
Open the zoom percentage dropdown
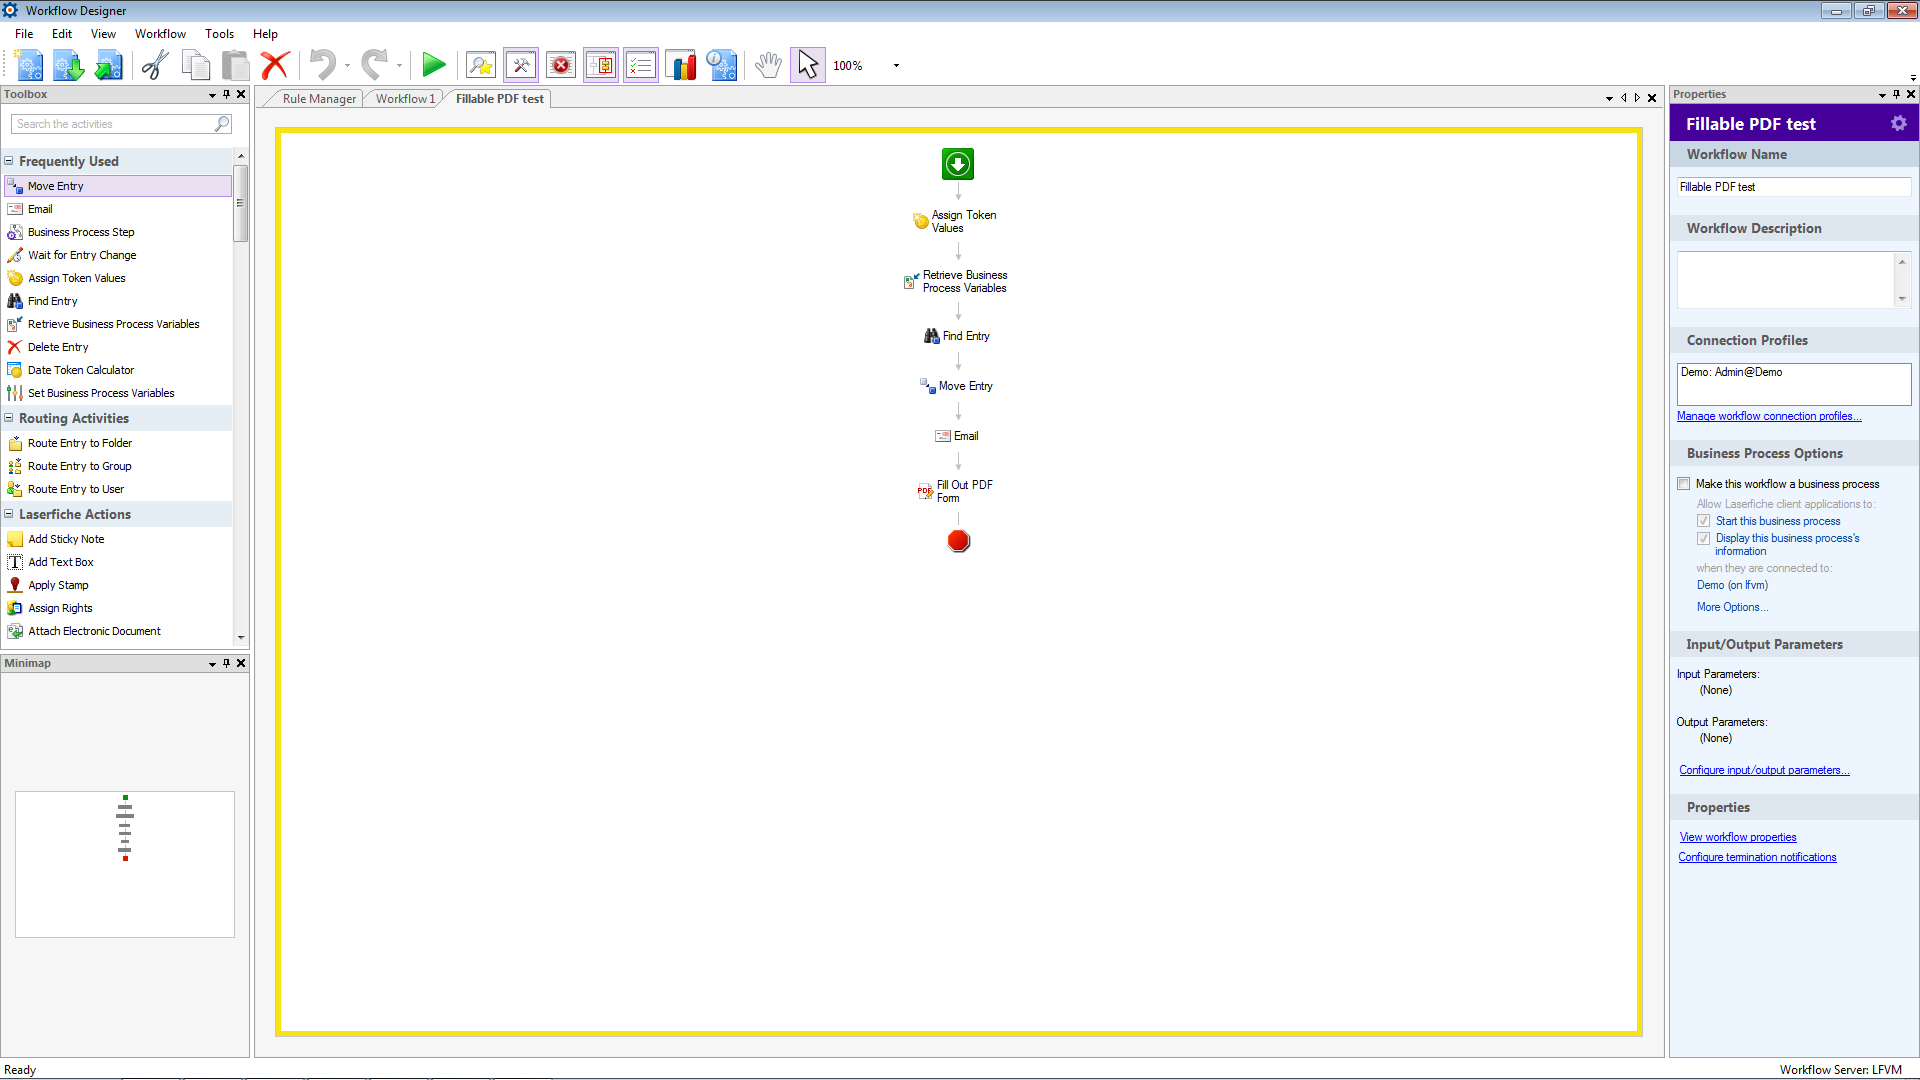pos(896,66)
